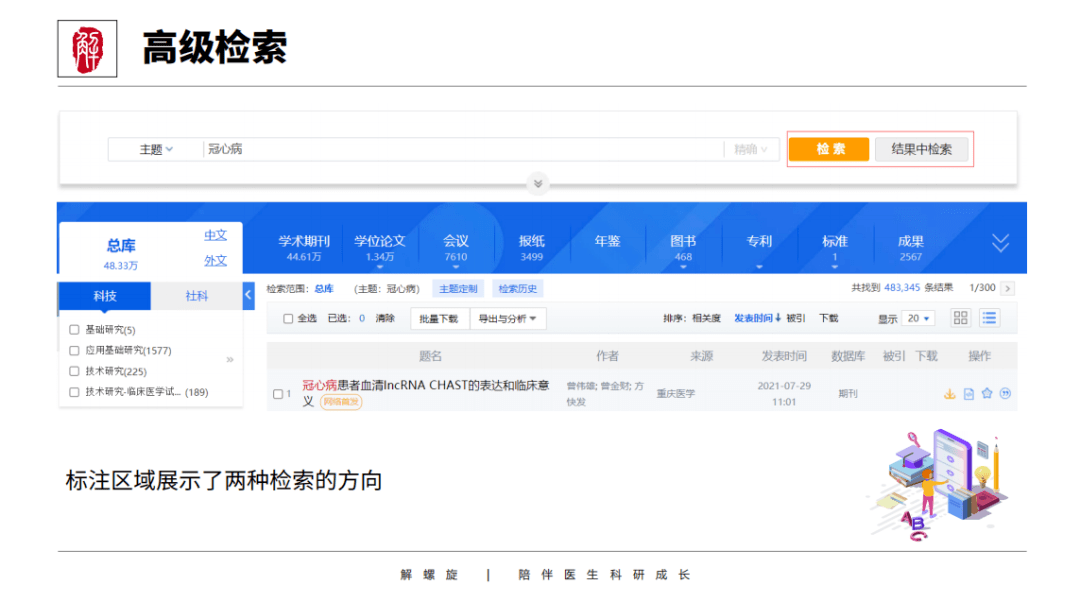The width and height of the screenshot is (1080, 602).
Task: Click the 结果中检索 button
Action: click(x=922, y=149)
